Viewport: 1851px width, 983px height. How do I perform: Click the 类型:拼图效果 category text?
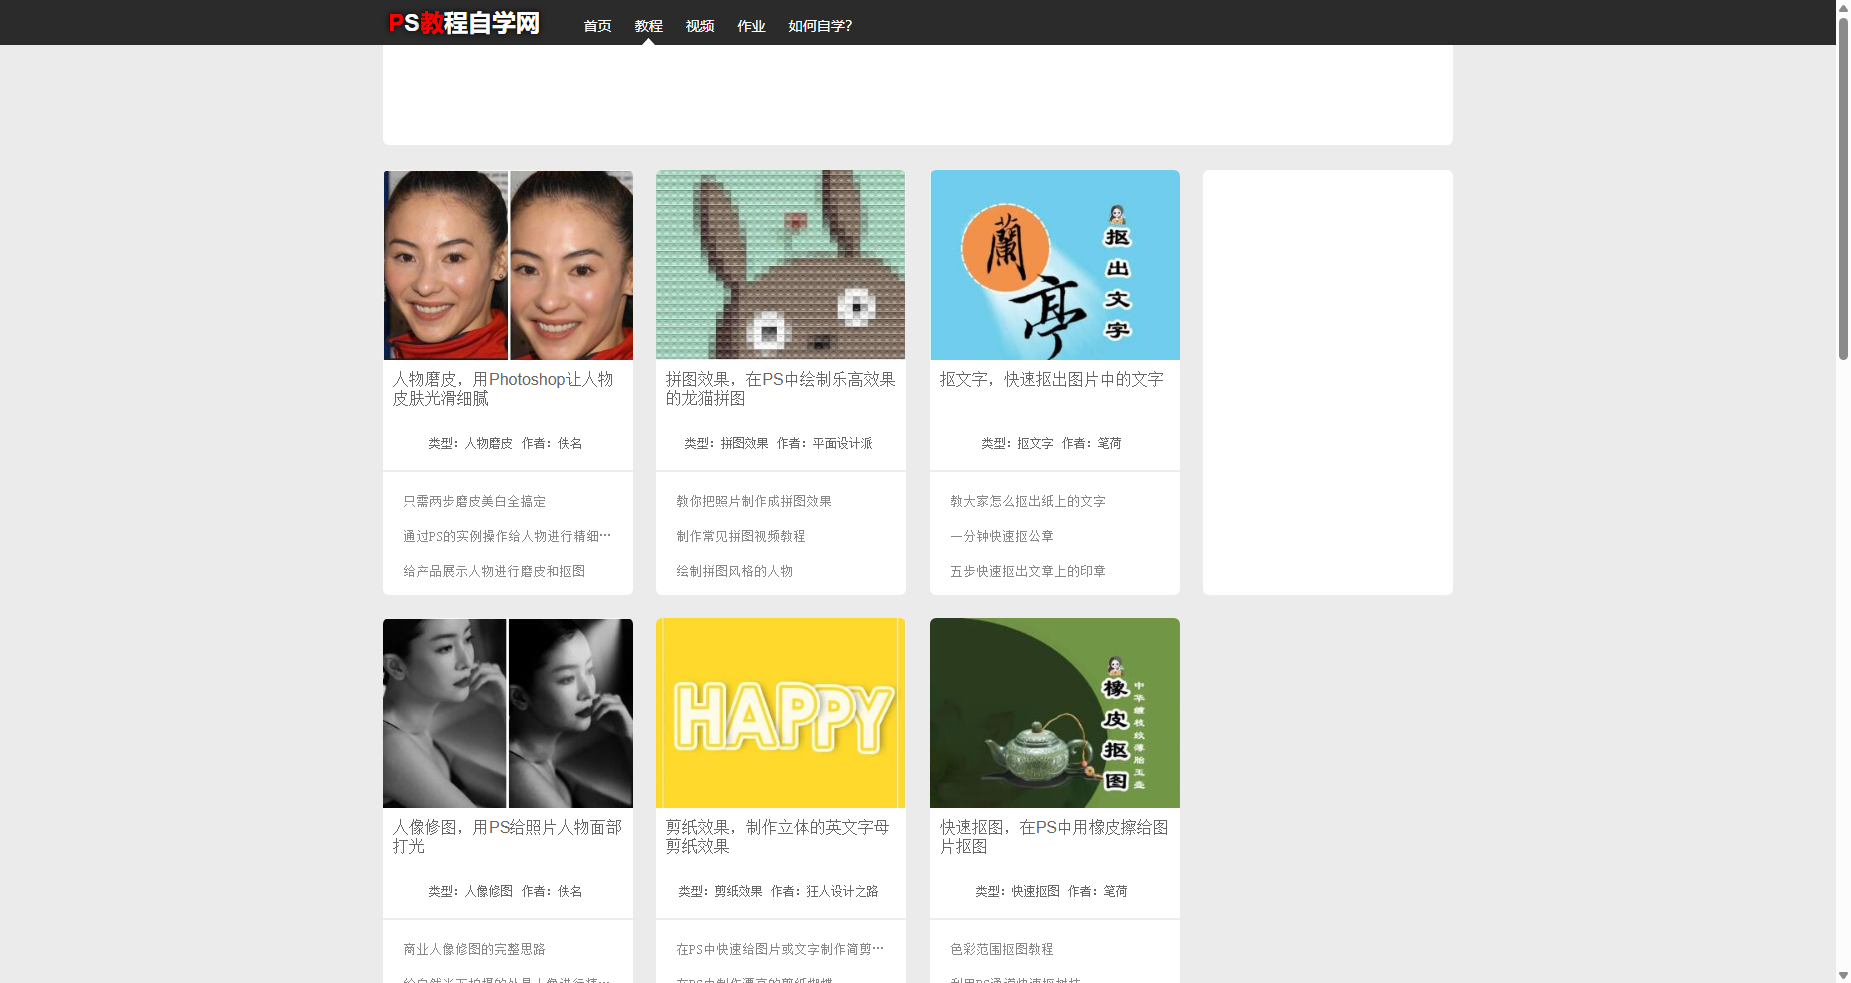(x=726, y=443)
